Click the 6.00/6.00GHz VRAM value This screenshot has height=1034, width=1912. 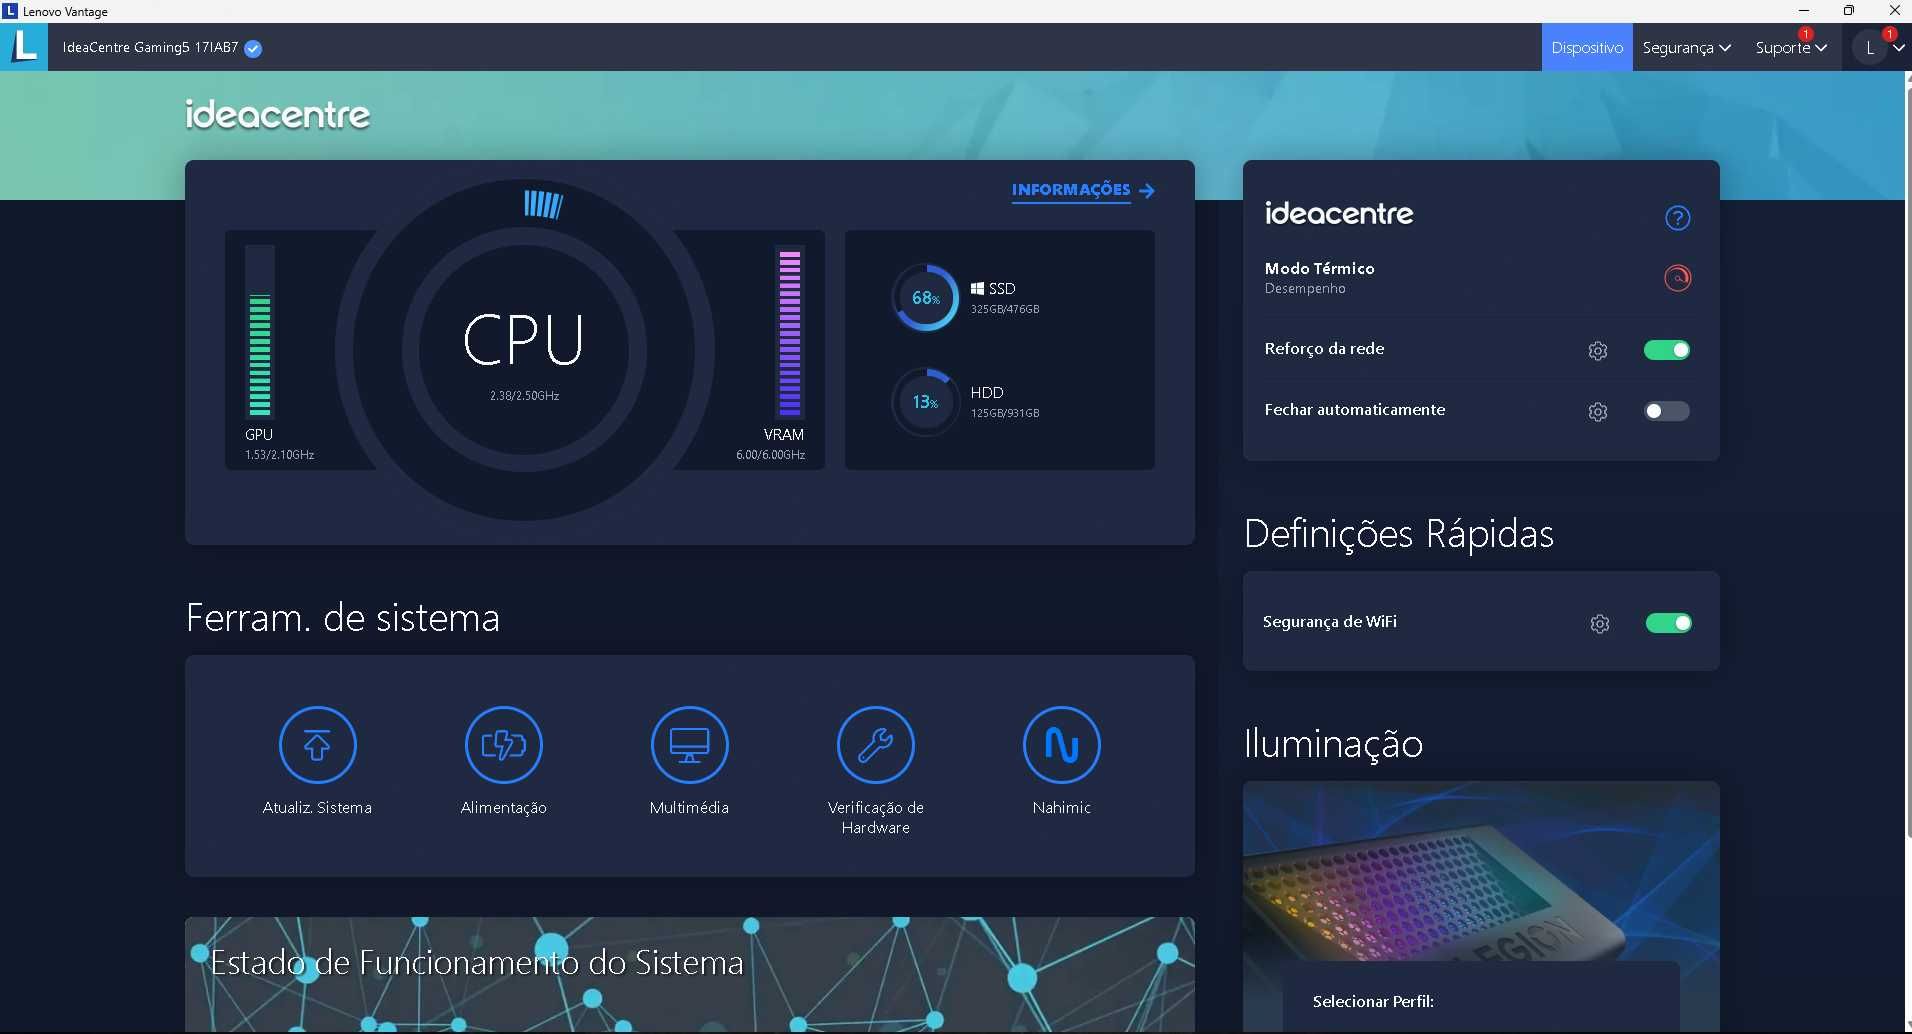(770, 455)
